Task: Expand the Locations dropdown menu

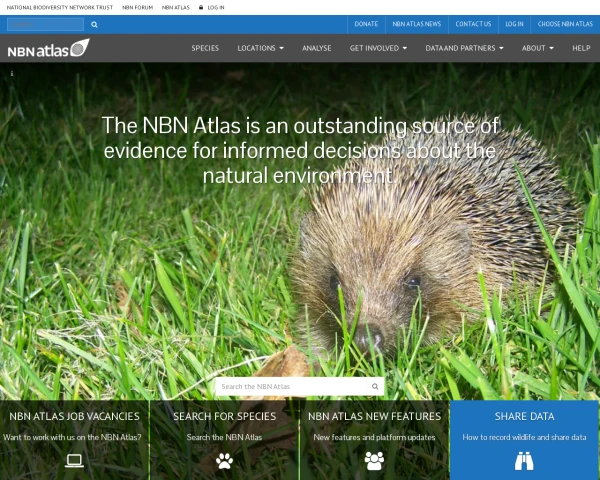Action: [260, 48]
